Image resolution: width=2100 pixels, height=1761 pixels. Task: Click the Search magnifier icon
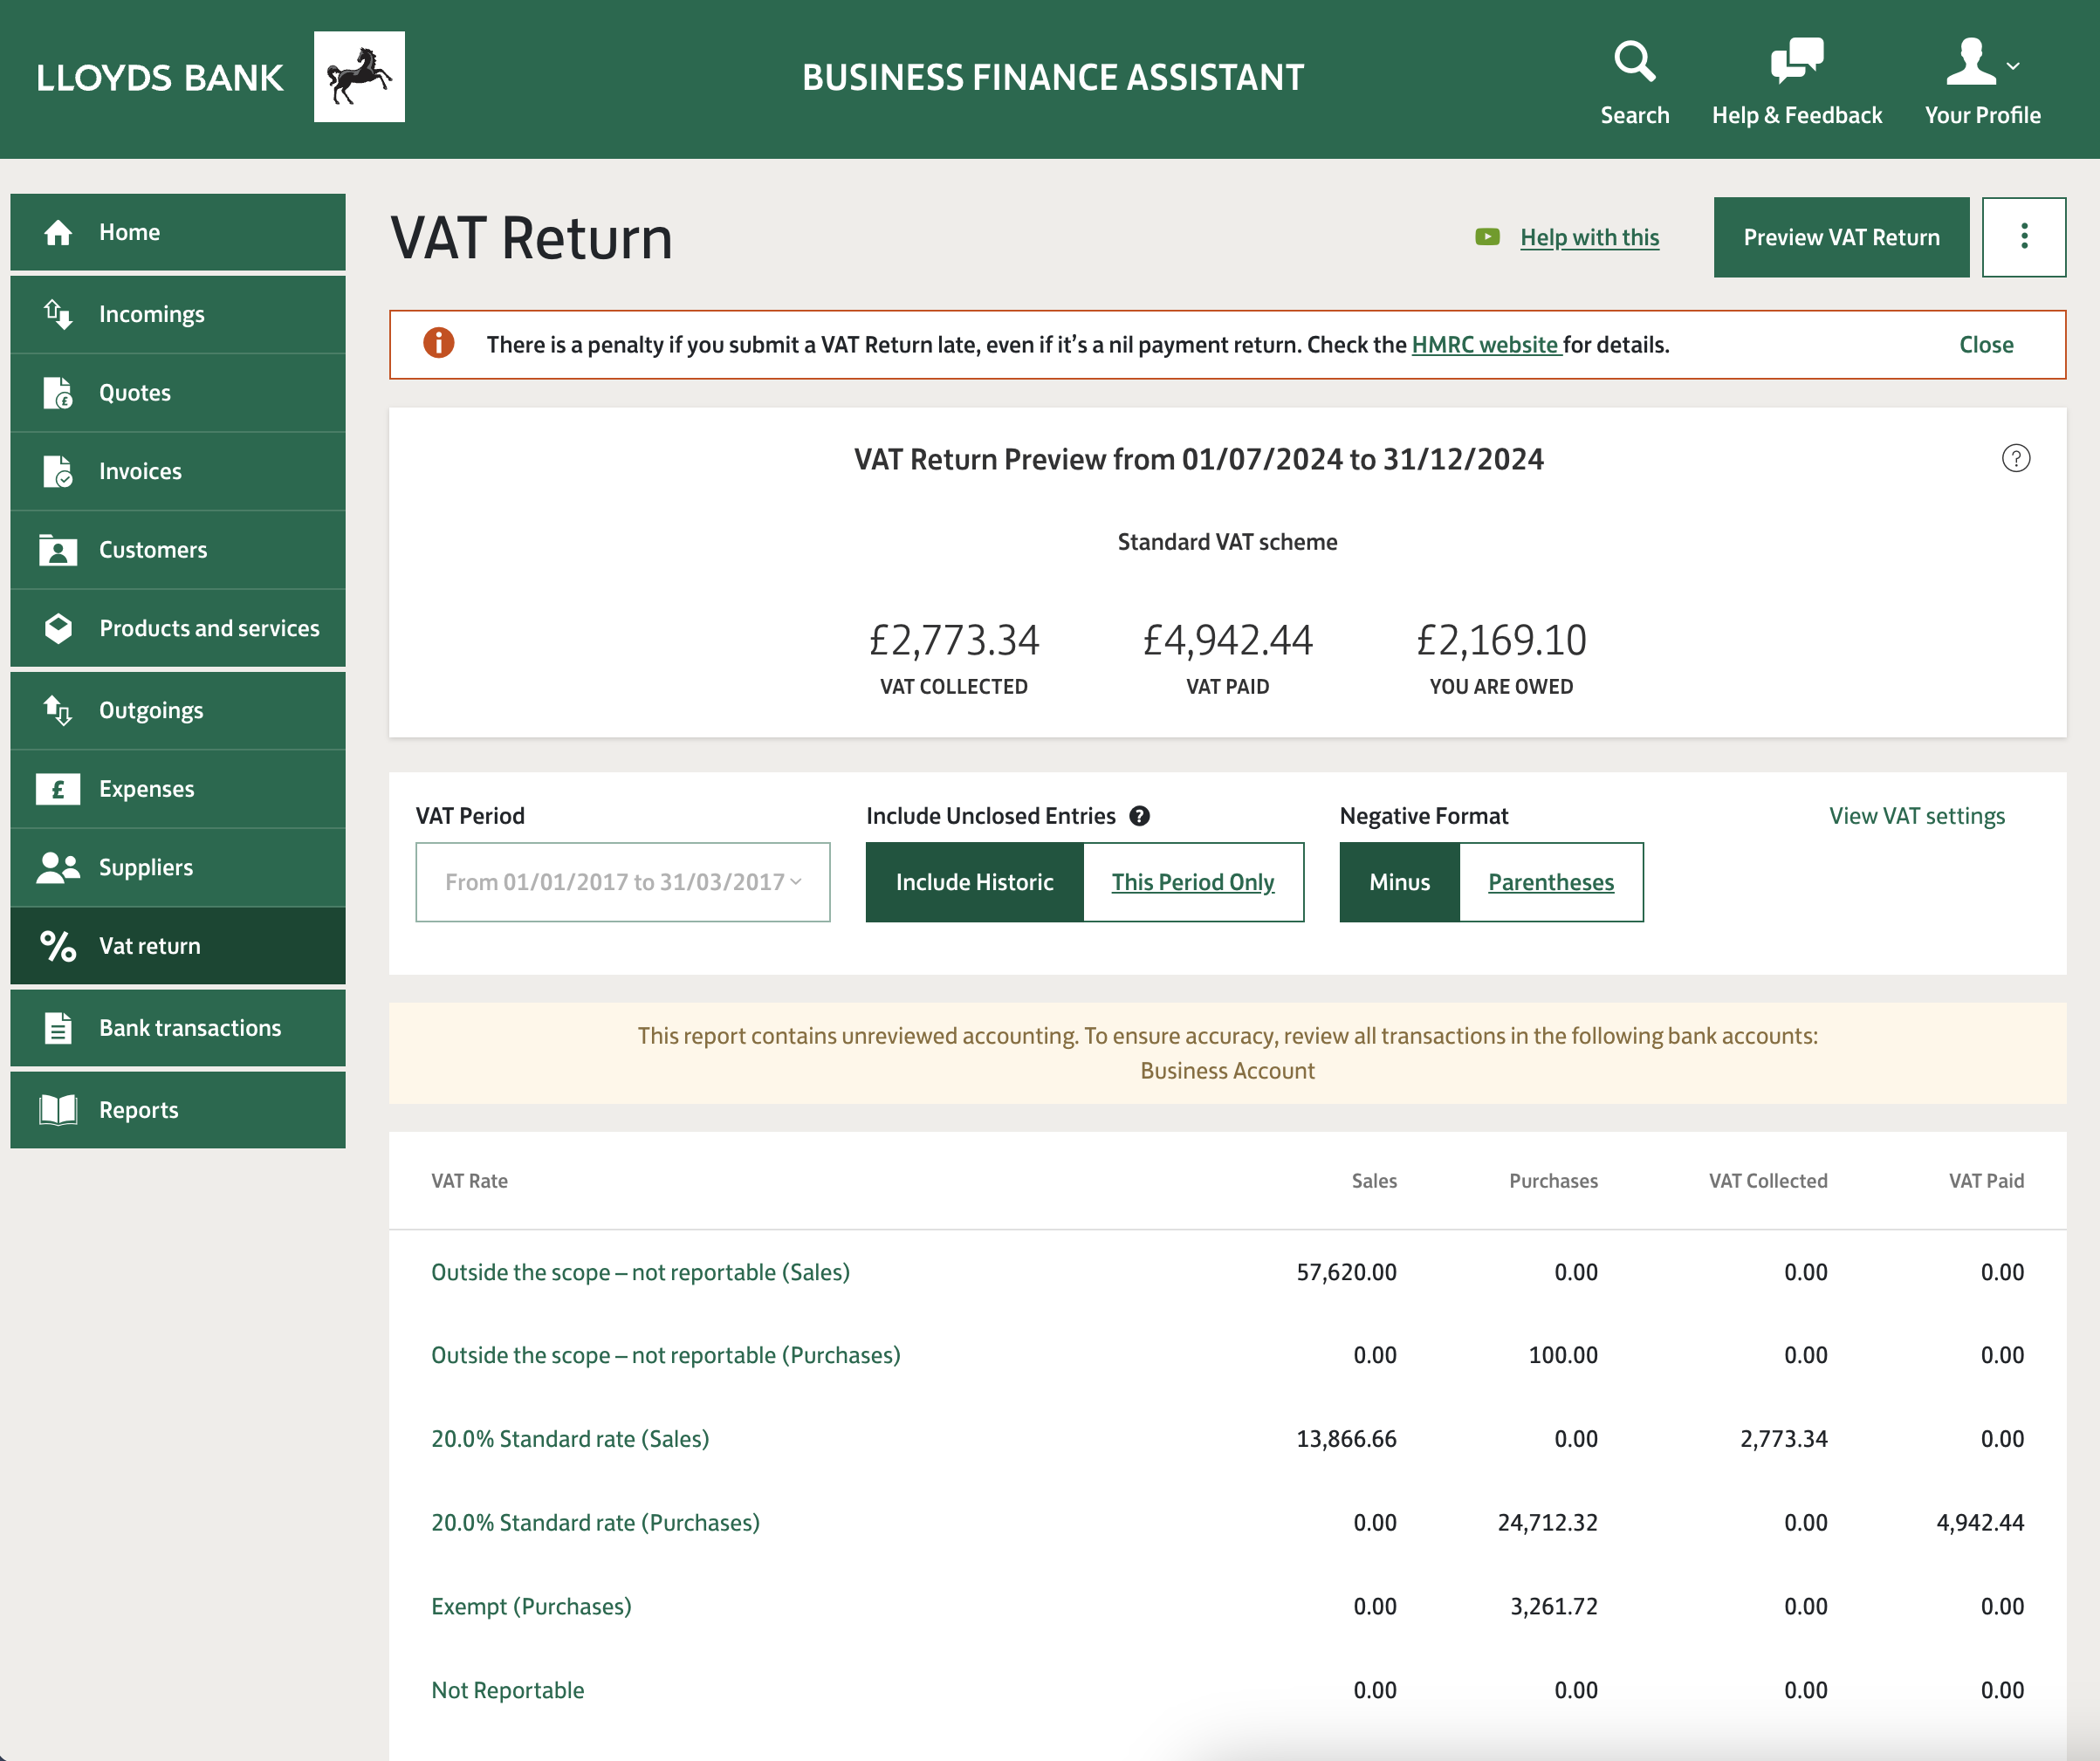pyautogui.click(x=1634, y=62)
